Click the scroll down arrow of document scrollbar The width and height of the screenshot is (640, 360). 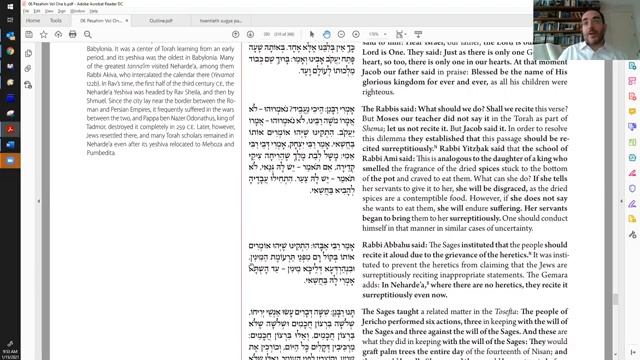pyautogui.click(x=616, y=355)
